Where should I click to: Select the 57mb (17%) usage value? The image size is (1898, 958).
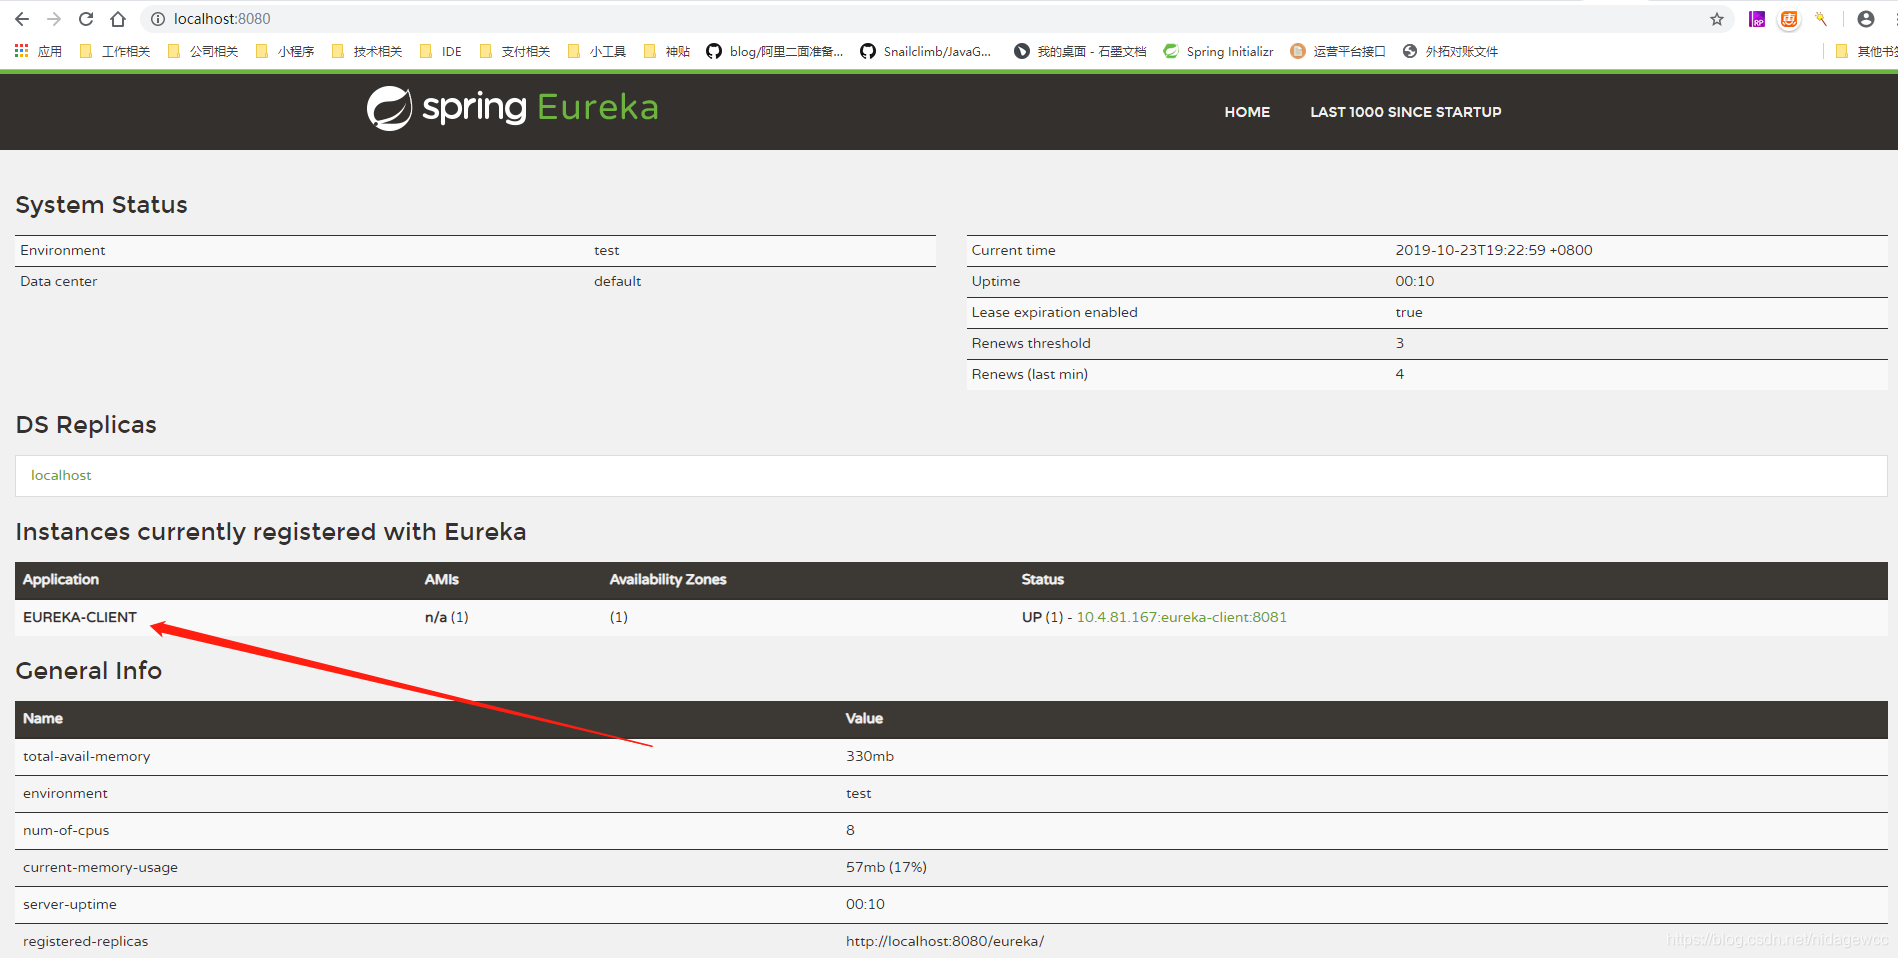tap(886, 867)
